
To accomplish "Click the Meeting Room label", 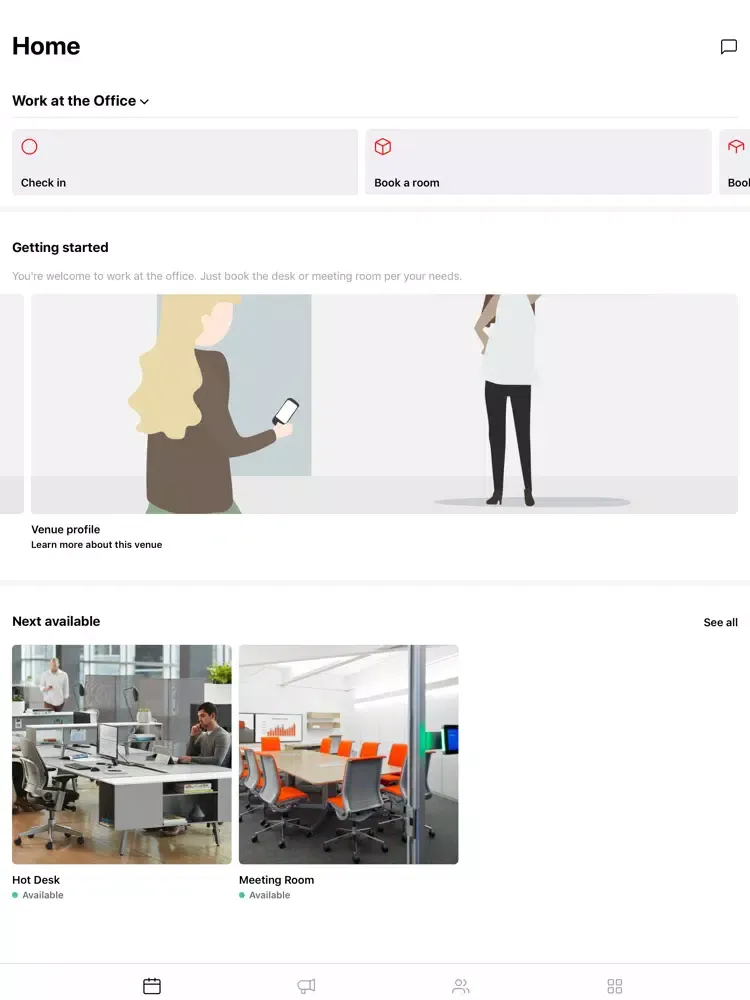I will point(277,880).
